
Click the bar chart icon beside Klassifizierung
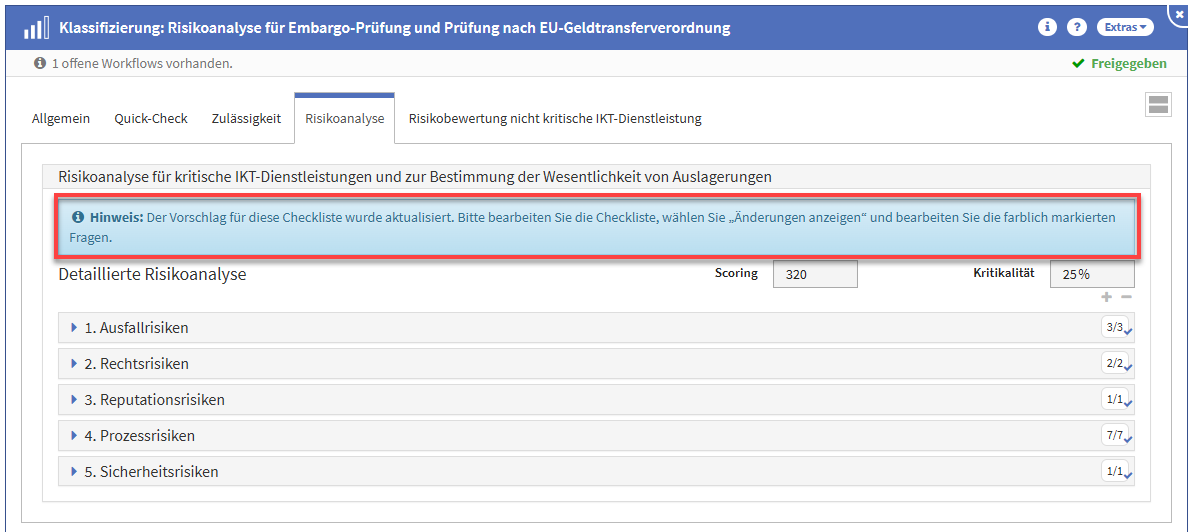coord(37,28)
